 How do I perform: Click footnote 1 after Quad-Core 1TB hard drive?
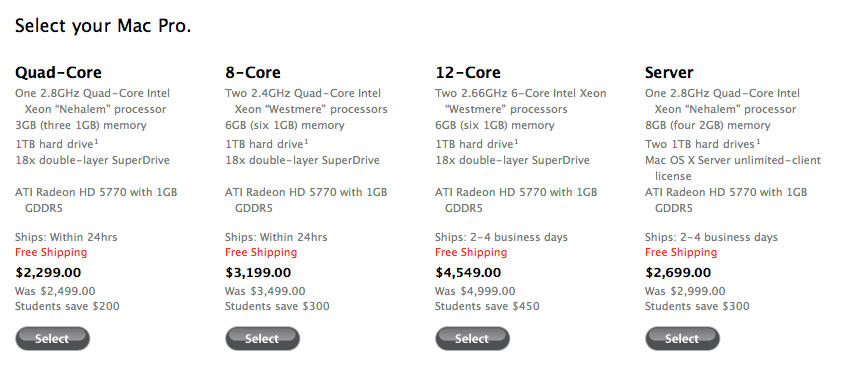(x=96, y=142)
